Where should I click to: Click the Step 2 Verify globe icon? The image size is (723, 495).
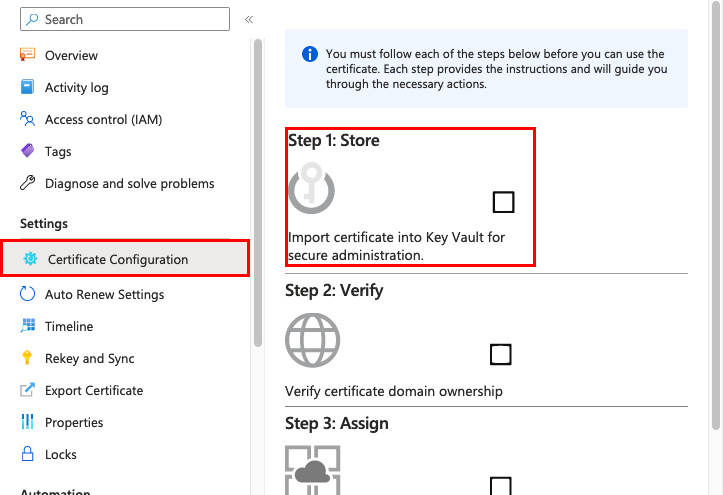(312, 341)
